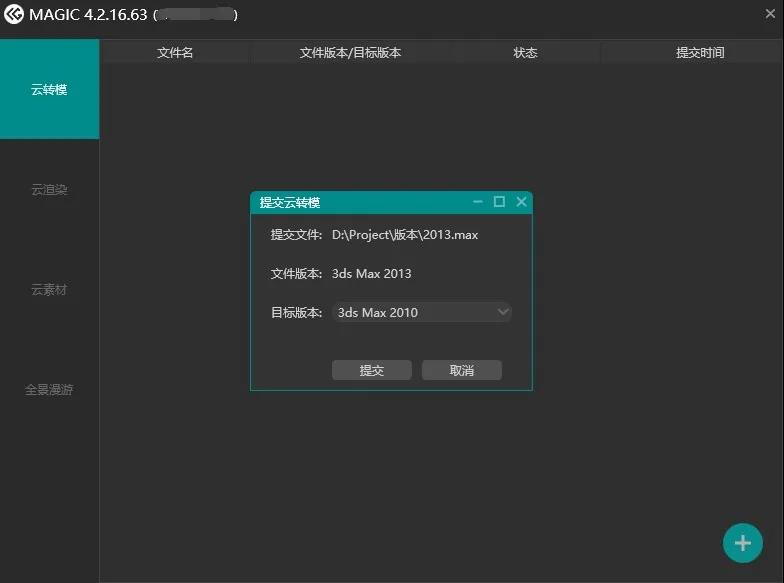Click the MAGIC logo icon in title bar

(x=14, y=15)
